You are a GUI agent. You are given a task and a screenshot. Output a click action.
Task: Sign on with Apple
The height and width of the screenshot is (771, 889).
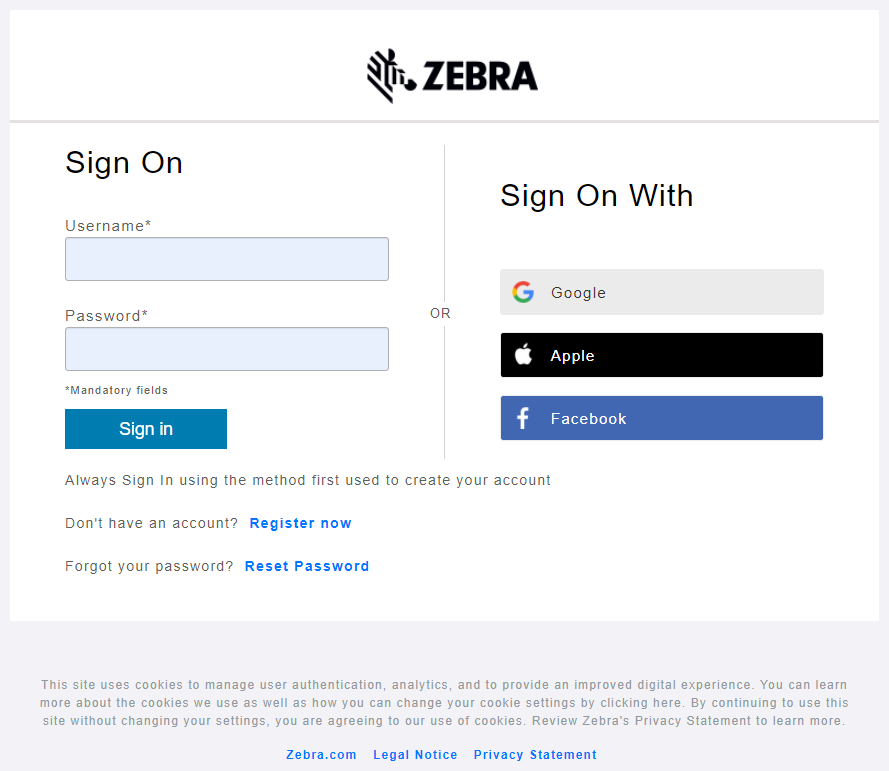pos(661,355)
